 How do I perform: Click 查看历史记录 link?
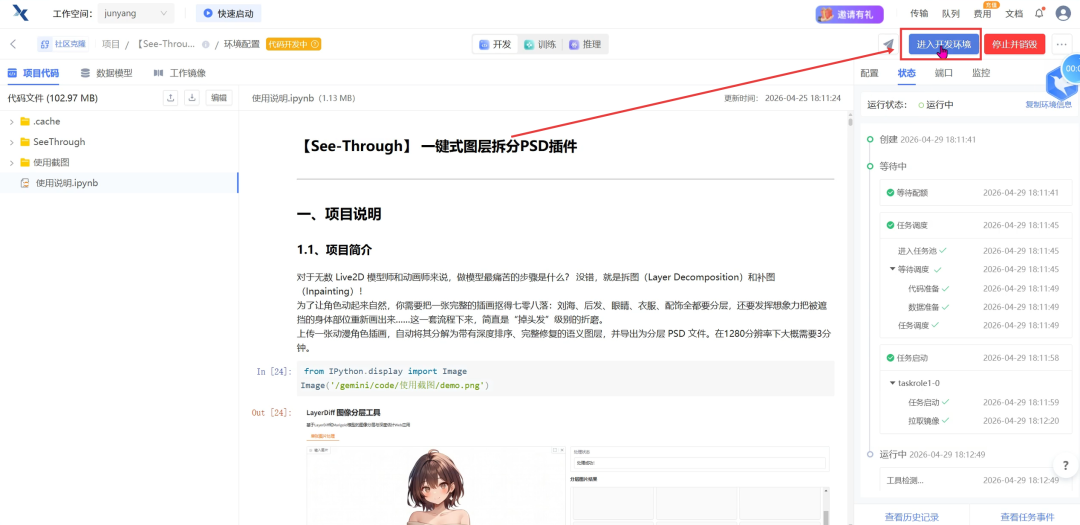pos(911,517)
